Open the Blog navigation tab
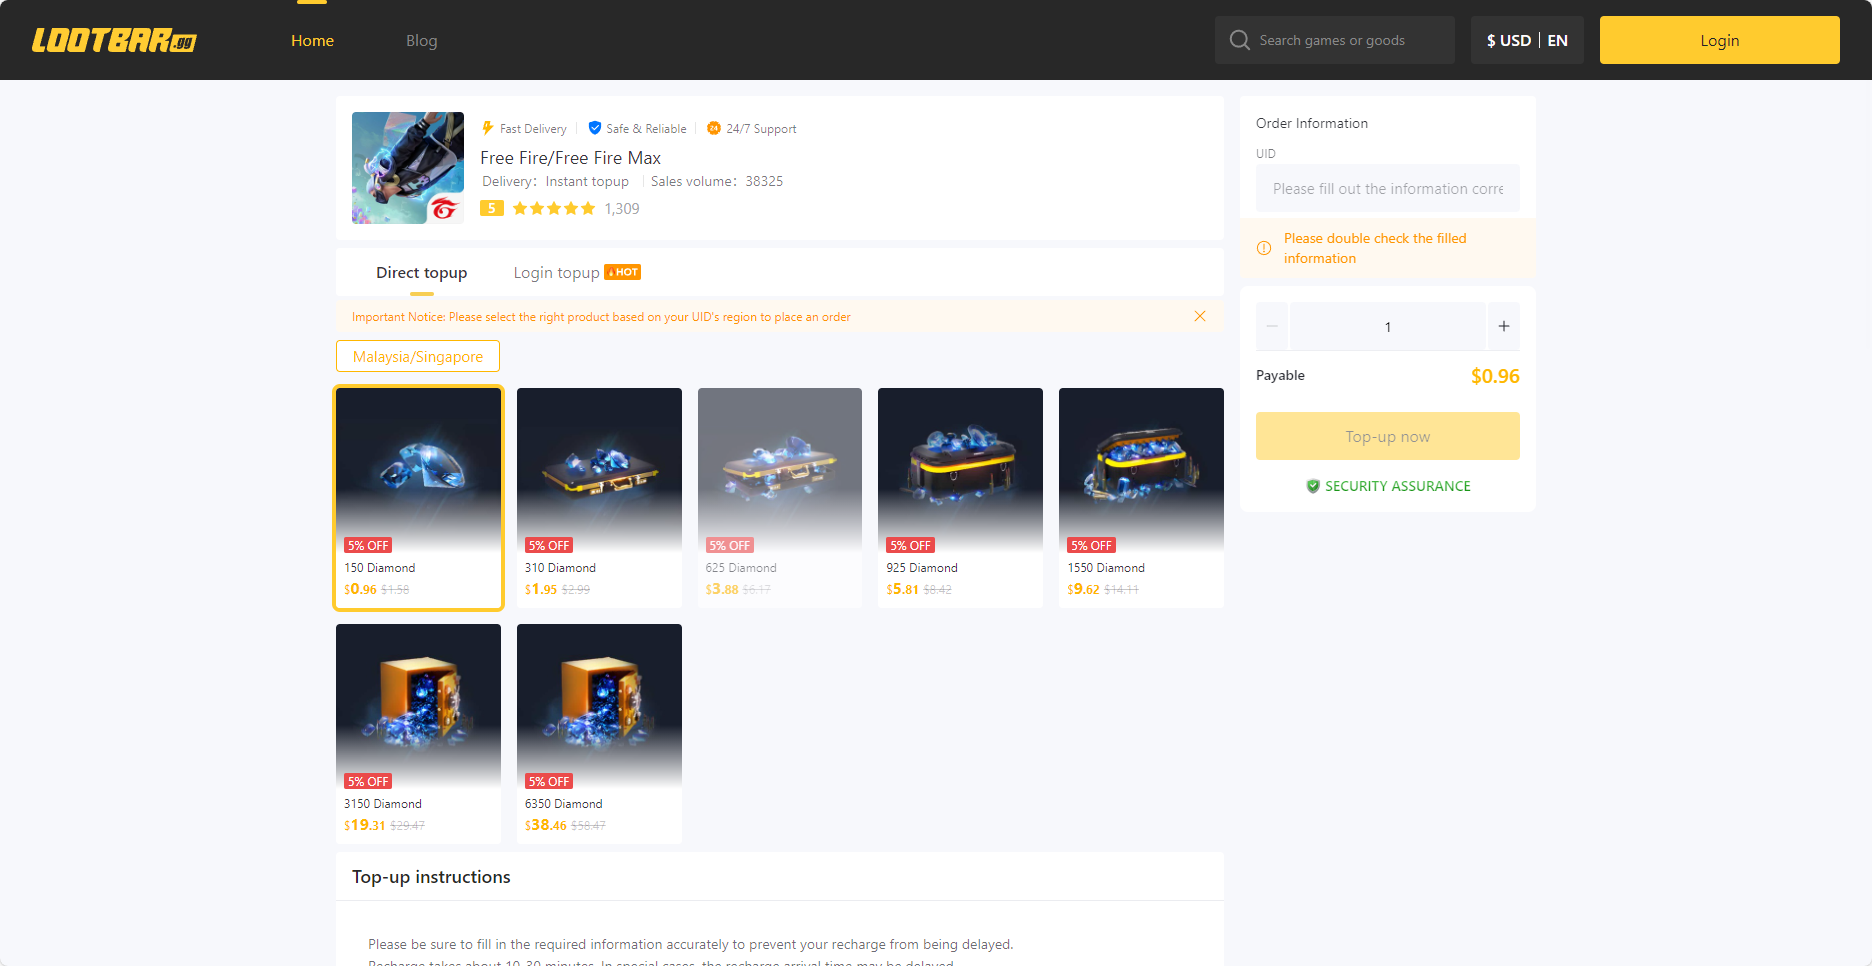The height and width of the screenshot is (966, 1872). click(421, 41)
